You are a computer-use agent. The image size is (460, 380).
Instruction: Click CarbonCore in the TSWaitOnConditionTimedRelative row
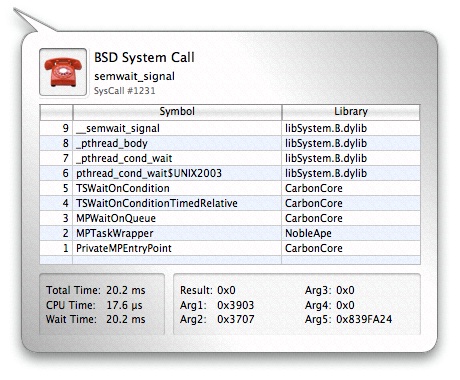tap(314, 203)
